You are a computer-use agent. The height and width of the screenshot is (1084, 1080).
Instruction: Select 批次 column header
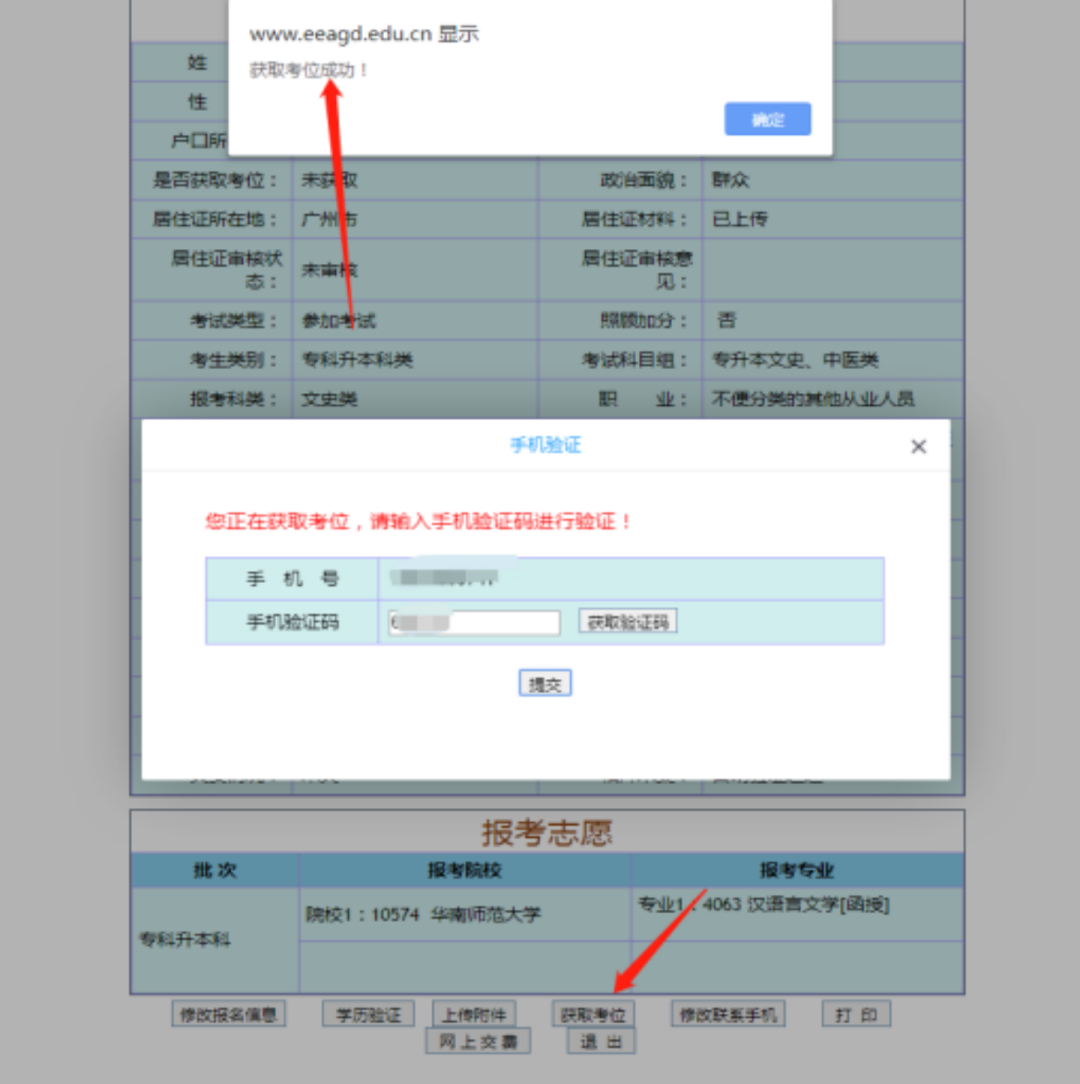click(215, 870)
